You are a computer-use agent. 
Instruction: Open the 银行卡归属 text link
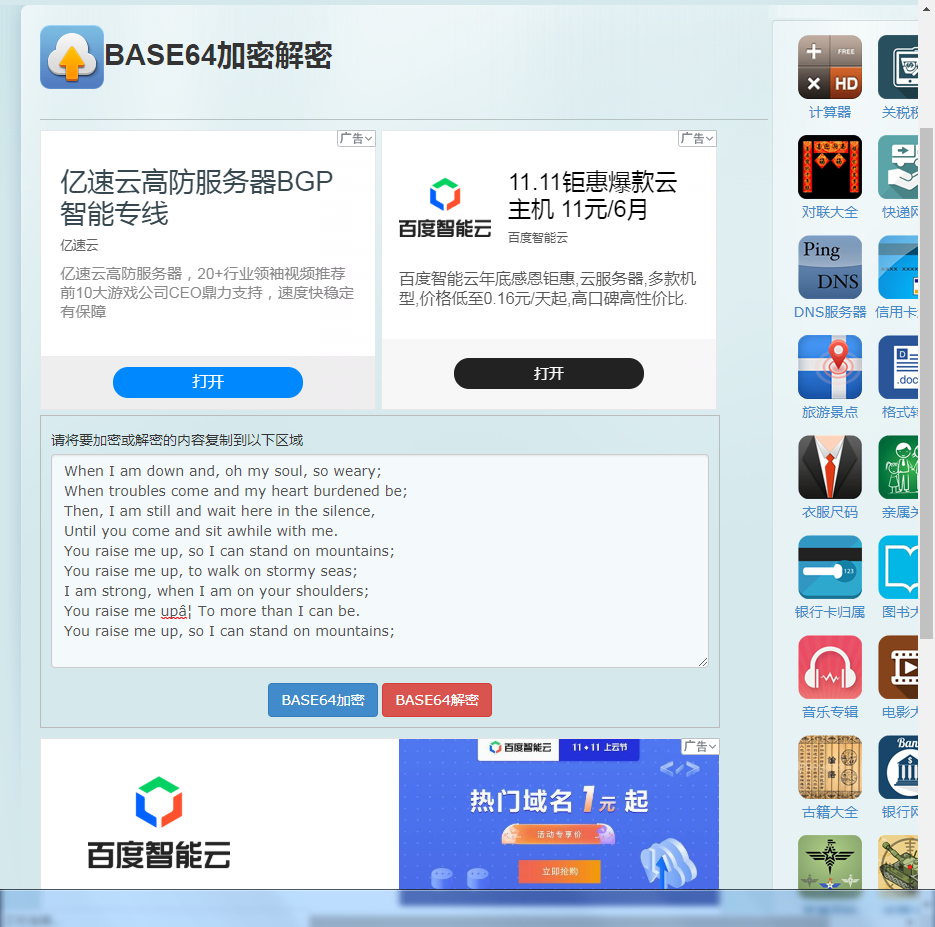(x=829, y=612)
